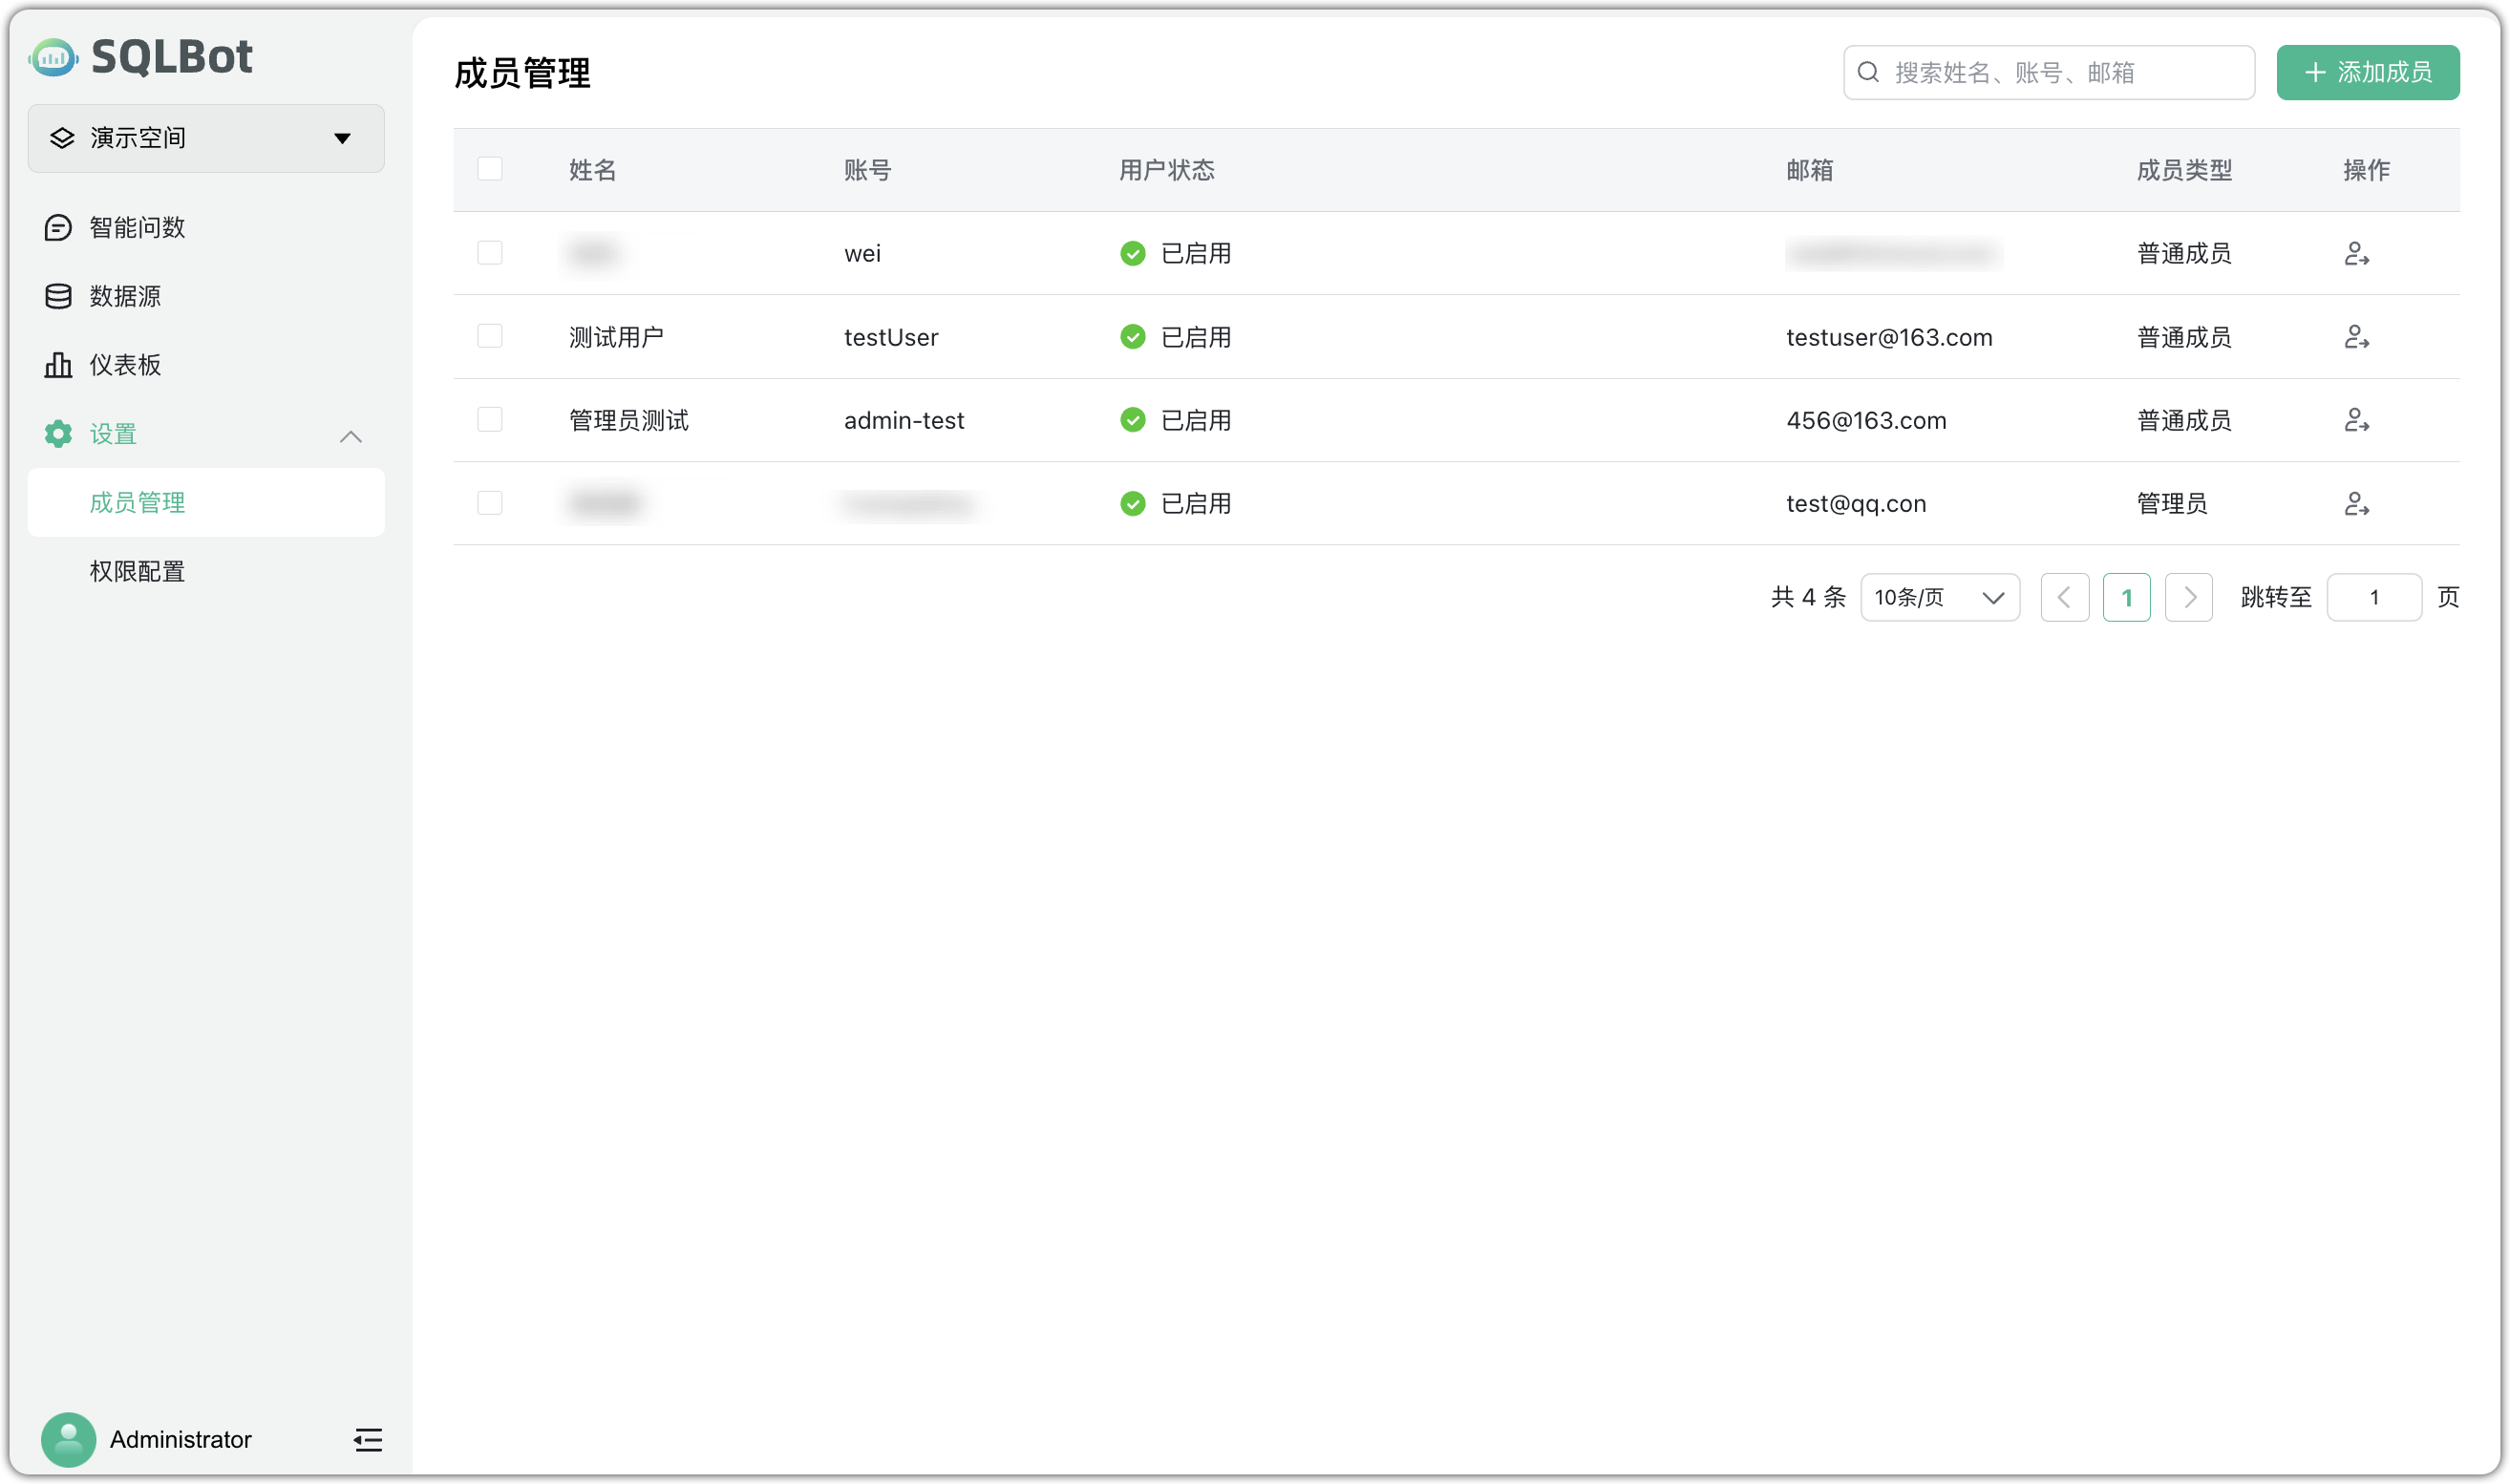Go to next page using right arrow
Screen dimensions: 2510x1484
[2189, 597]
